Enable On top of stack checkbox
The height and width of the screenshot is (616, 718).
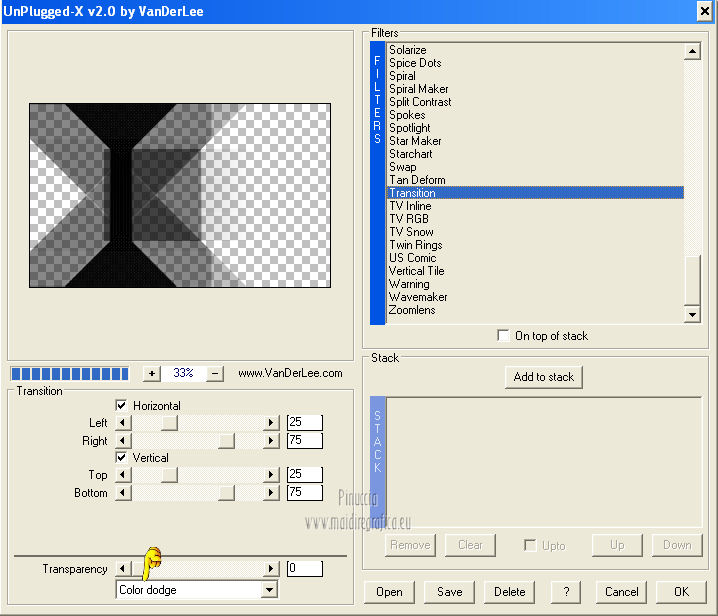click(503, 336)
